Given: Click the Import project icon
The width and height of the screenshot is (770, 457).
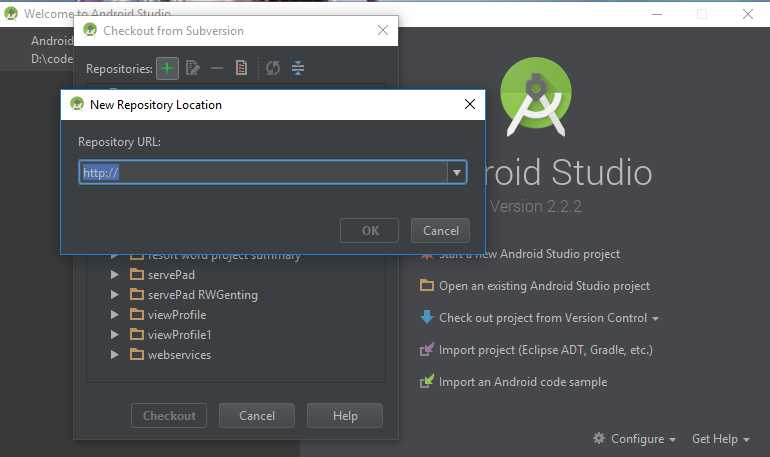Looking at the screenshot, I should (427, 349).
